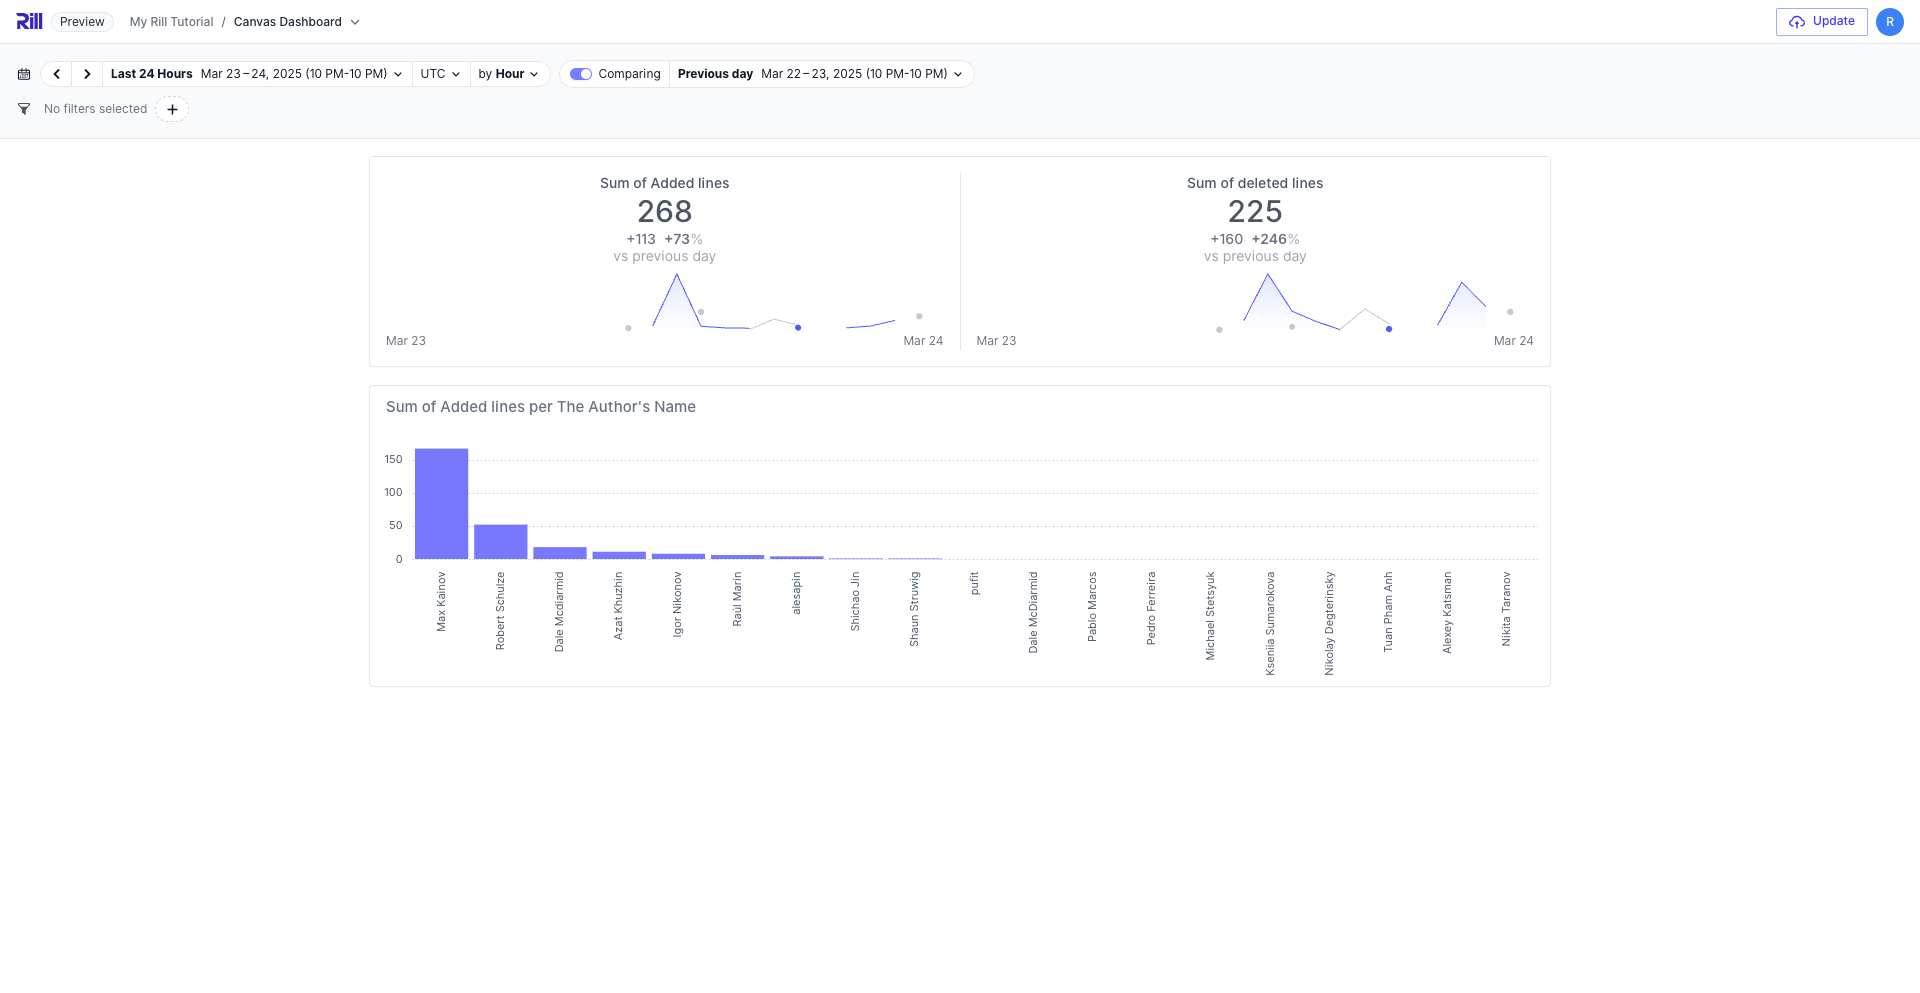Image resolution: width=1920 pixels, height=993 pixels.
Task: Click the cloud icon on the Update button
Action: pyautogui.click(x=1797, y=21)
